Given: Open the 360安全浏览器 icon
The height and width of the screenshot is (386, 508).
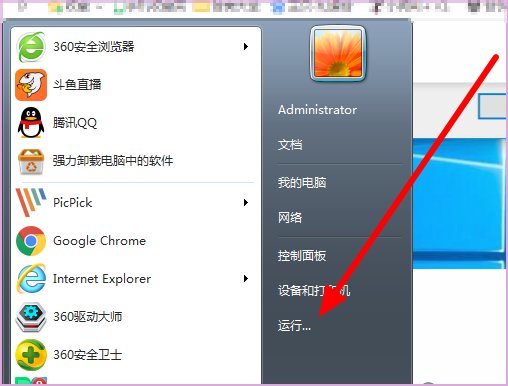Looking at the screenshot, I should pyautogui.click(x=31, y=47).
